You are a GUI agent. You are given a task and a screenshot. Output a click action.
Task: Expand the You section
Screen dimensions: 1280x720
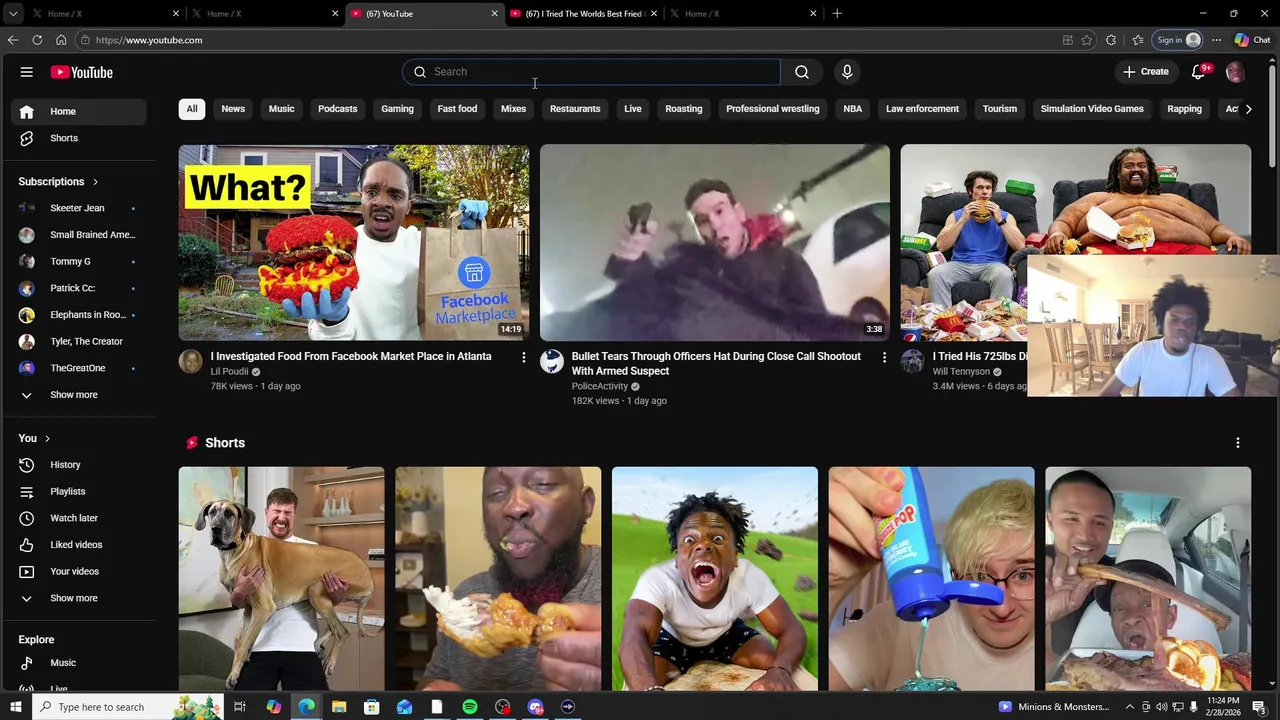click(34, 438)
